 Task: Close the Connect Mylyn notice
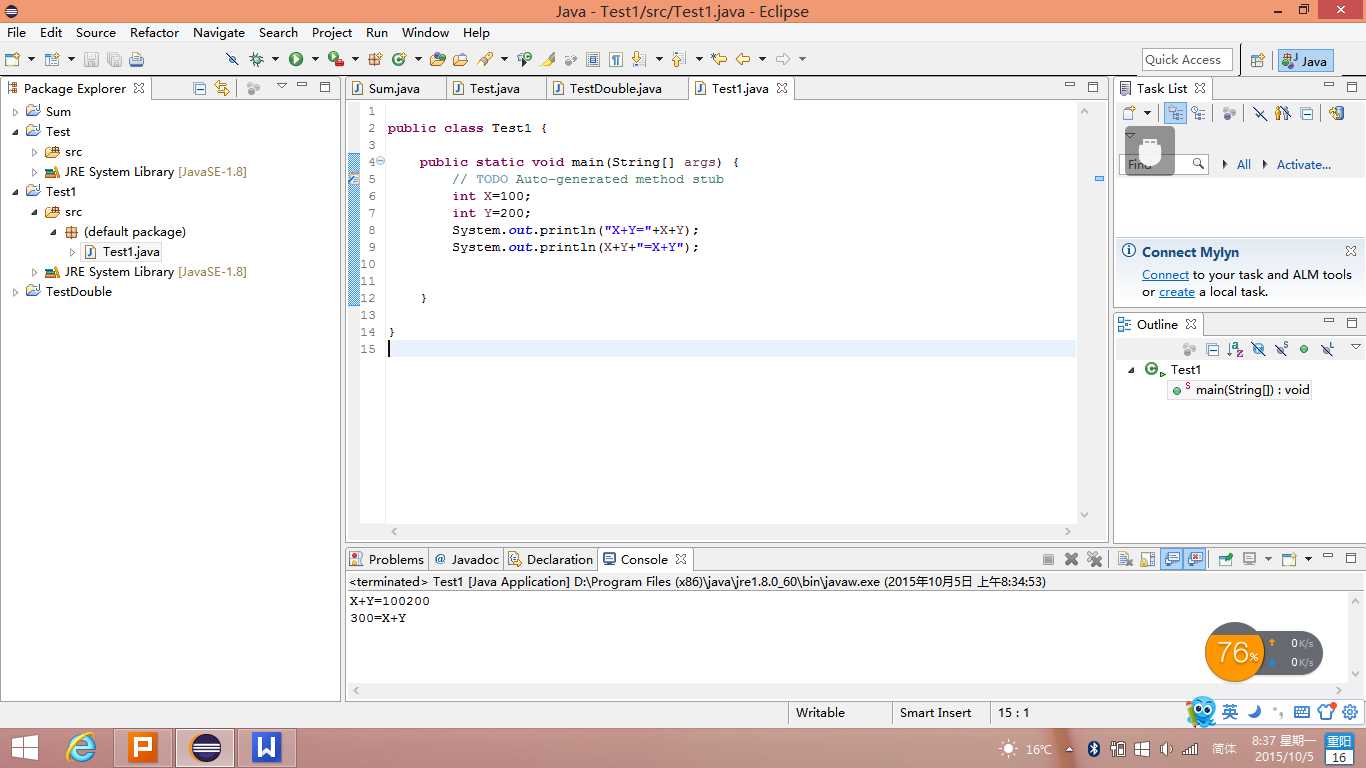(1350, 251)
